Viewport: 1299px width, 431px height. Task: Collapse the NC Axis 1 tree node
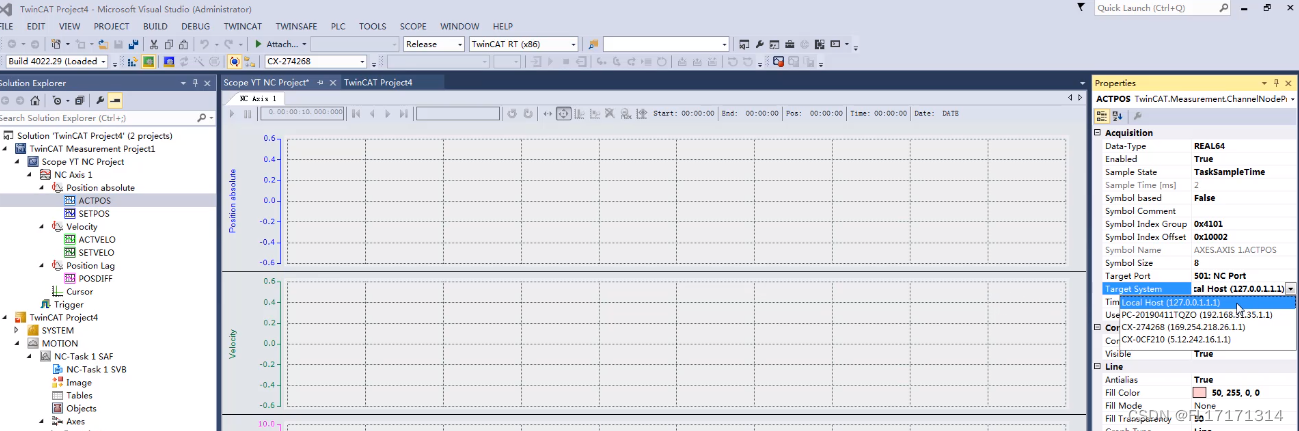pyautogui.click(x=30, y=175)
